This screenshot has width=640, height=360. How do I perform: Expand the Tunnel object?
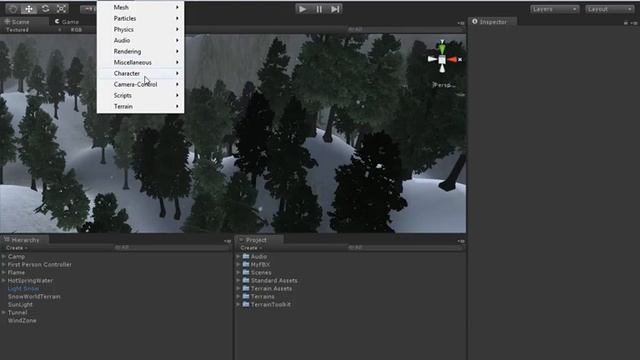pos(4,312)
